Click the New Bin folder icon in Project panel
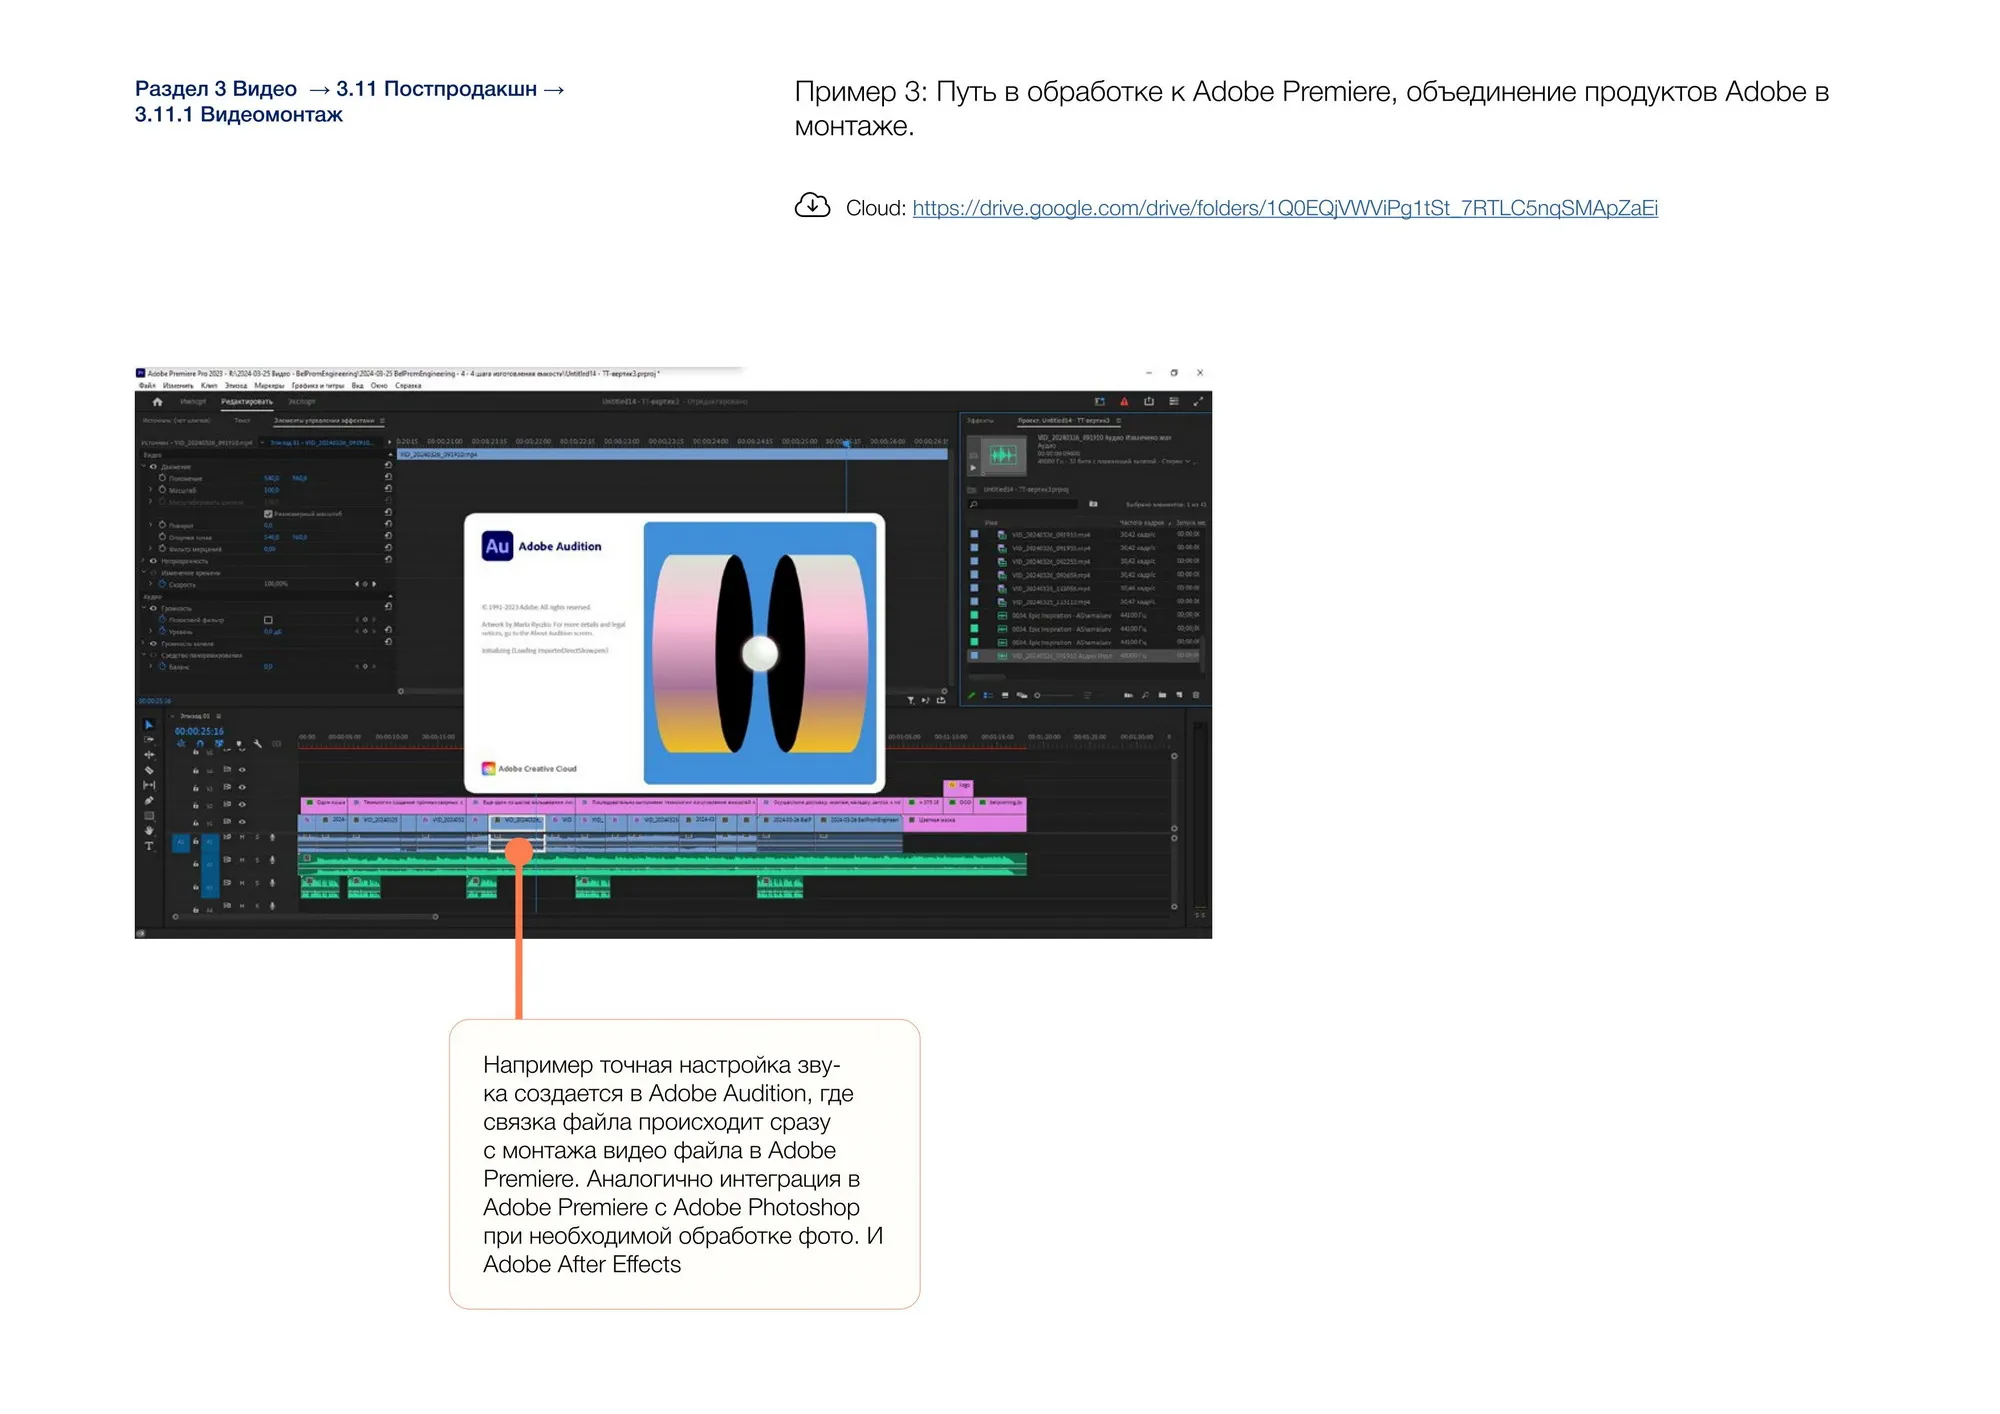 [x=1162, y=695]
